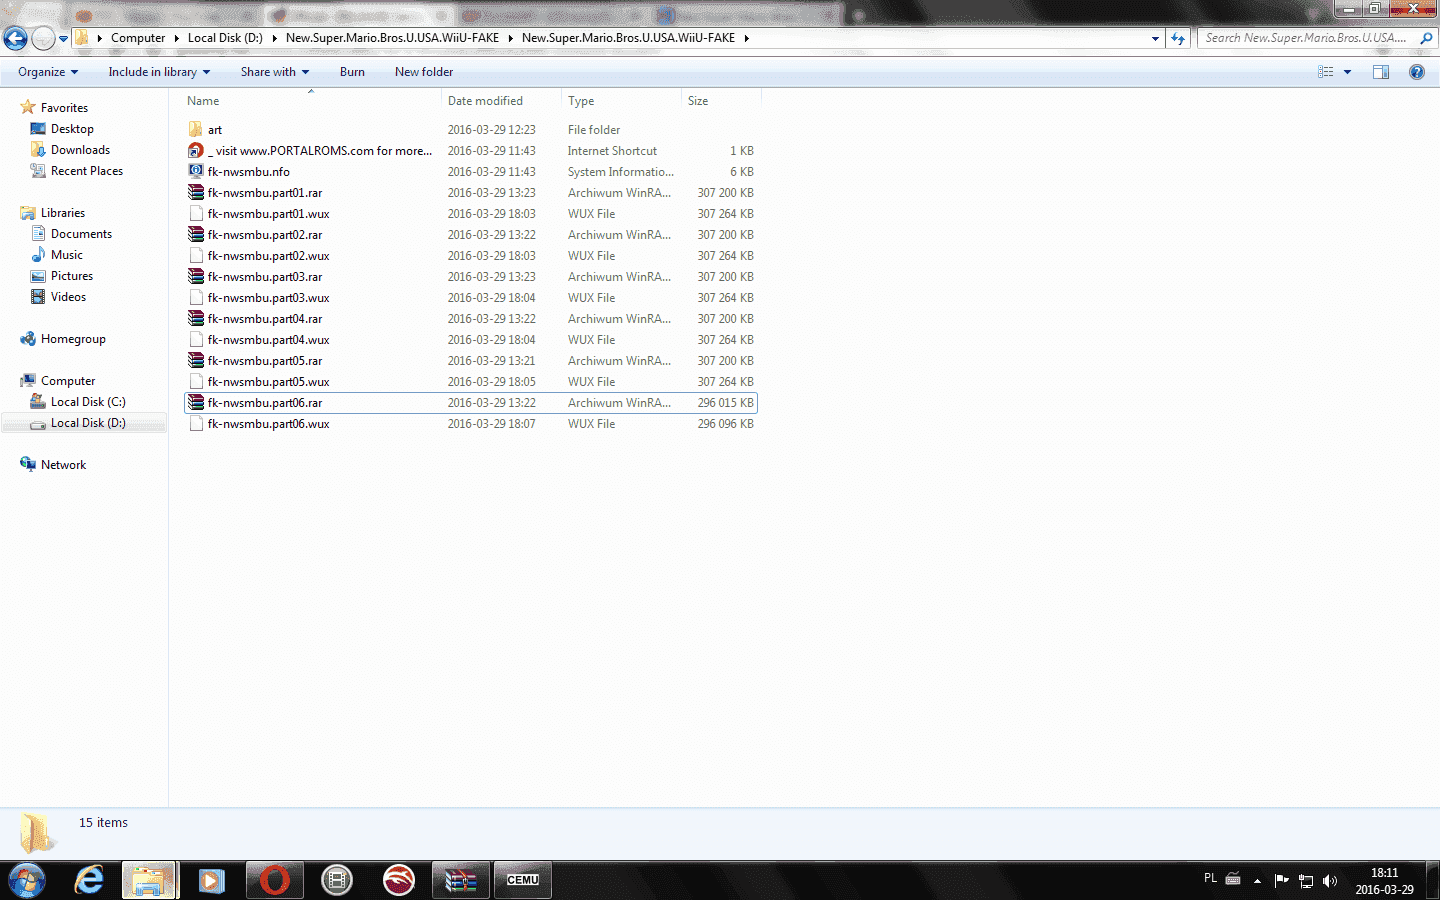
Task: Click the Back navigation arrow
Action: pyautogui.click(x=15, y=38)
